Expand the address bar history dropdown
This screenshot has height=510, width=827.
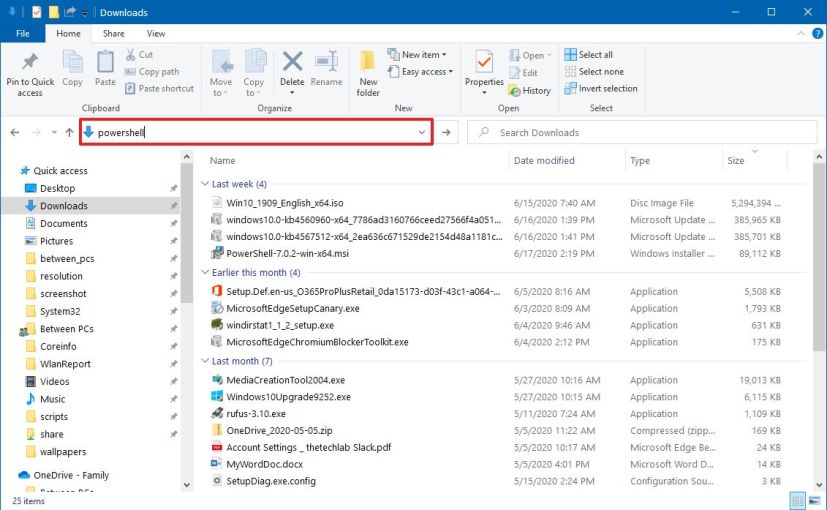pyautogui.click(x=421, y=132)
